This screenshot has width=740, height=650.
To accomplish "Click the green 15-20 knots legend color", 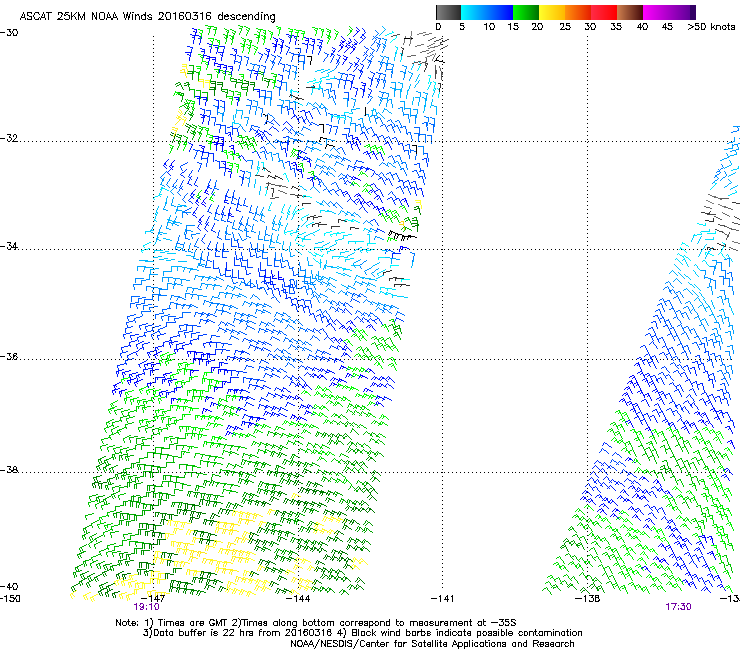I will 526,12.
